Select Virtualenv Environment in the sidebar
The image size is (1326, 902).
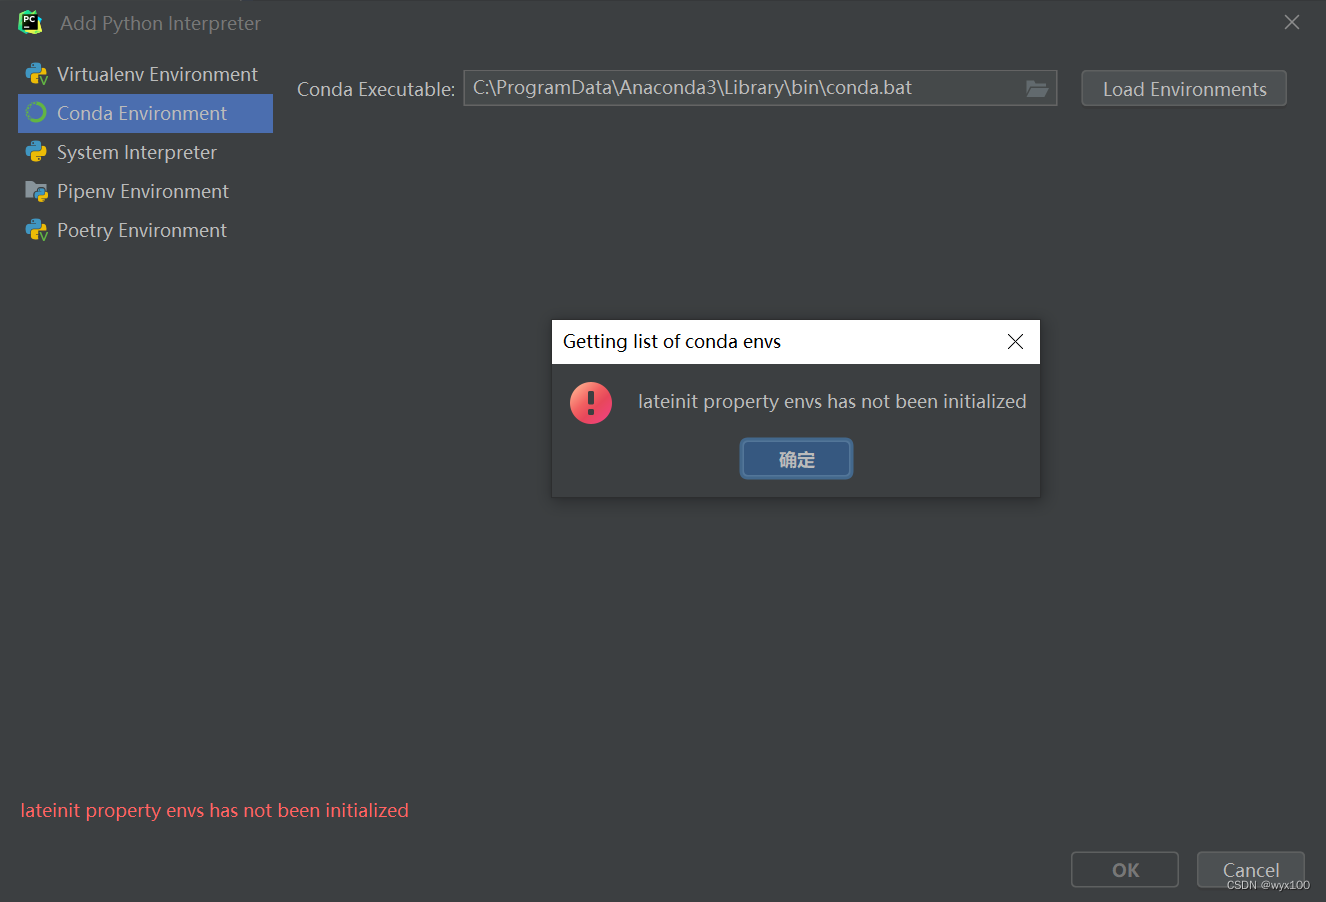pyautogui.click(x=156, y=74)
